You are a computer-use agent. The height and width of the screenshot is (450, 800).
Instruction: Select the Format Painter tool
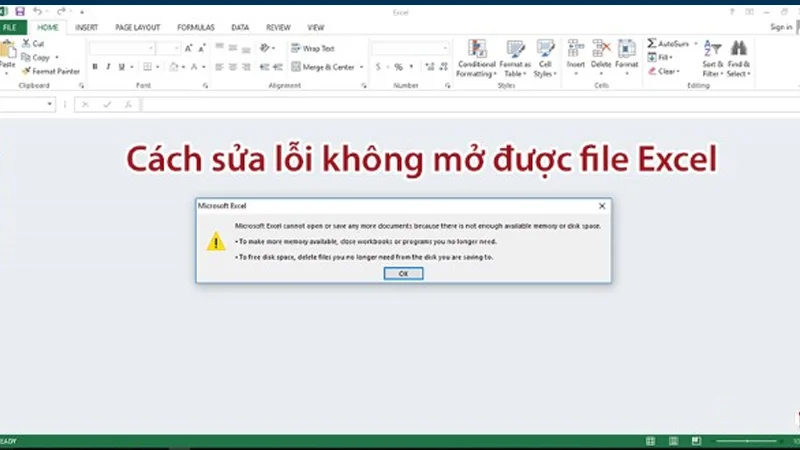(x=51, y=71)
